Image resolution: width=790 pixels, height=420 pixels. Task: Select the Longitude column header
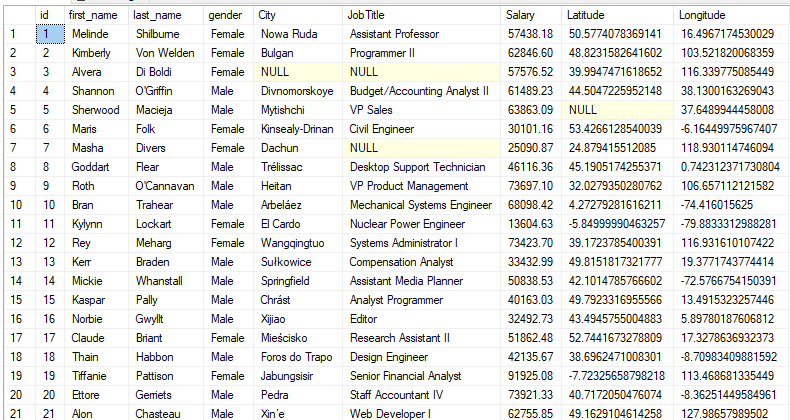(731, 15)
